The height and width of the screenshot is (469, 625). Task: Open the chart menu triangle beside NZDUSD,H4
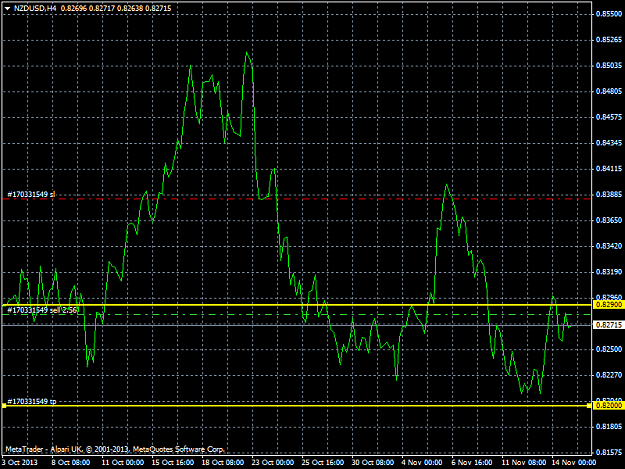tap(7, 8)
